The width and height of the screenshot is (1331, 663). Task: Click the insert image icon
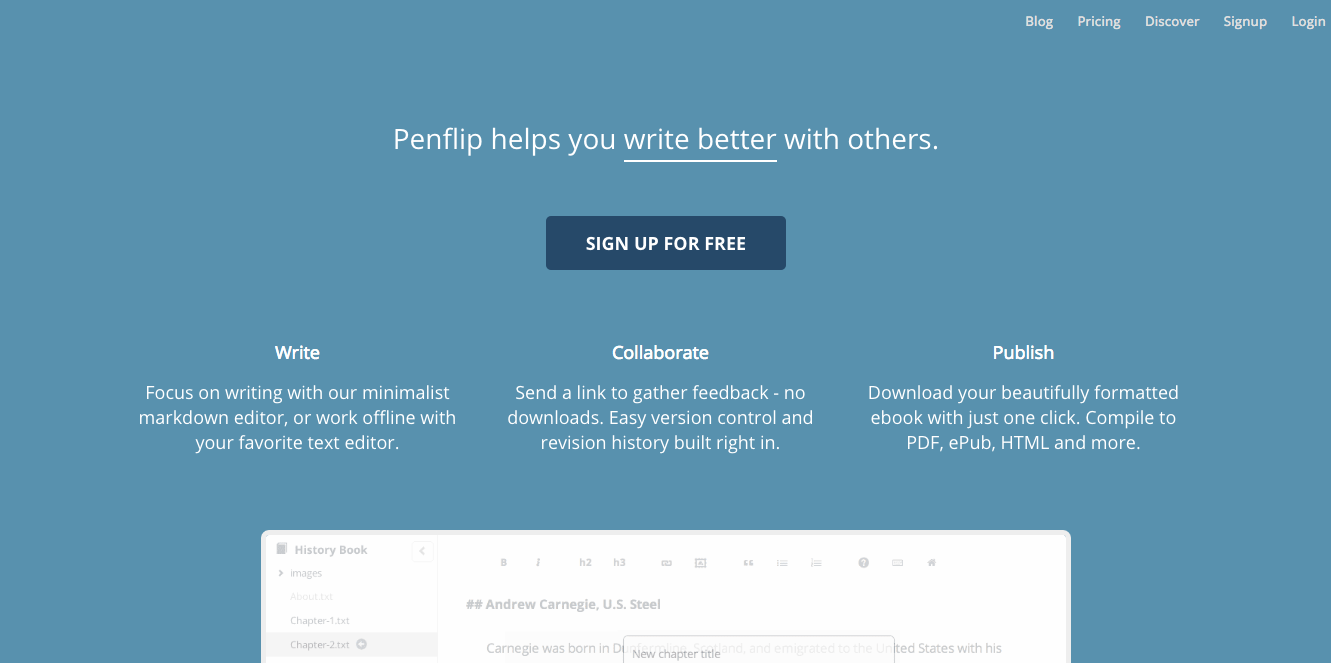click(700, 563)
